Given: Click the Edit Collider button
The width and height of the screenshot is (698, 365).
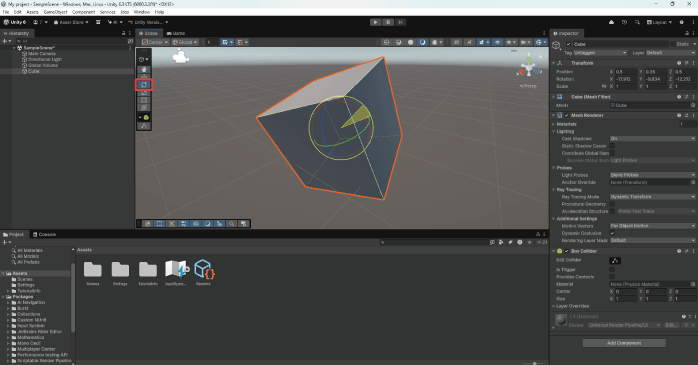Looking at the screenshot, I should [615, 261].
